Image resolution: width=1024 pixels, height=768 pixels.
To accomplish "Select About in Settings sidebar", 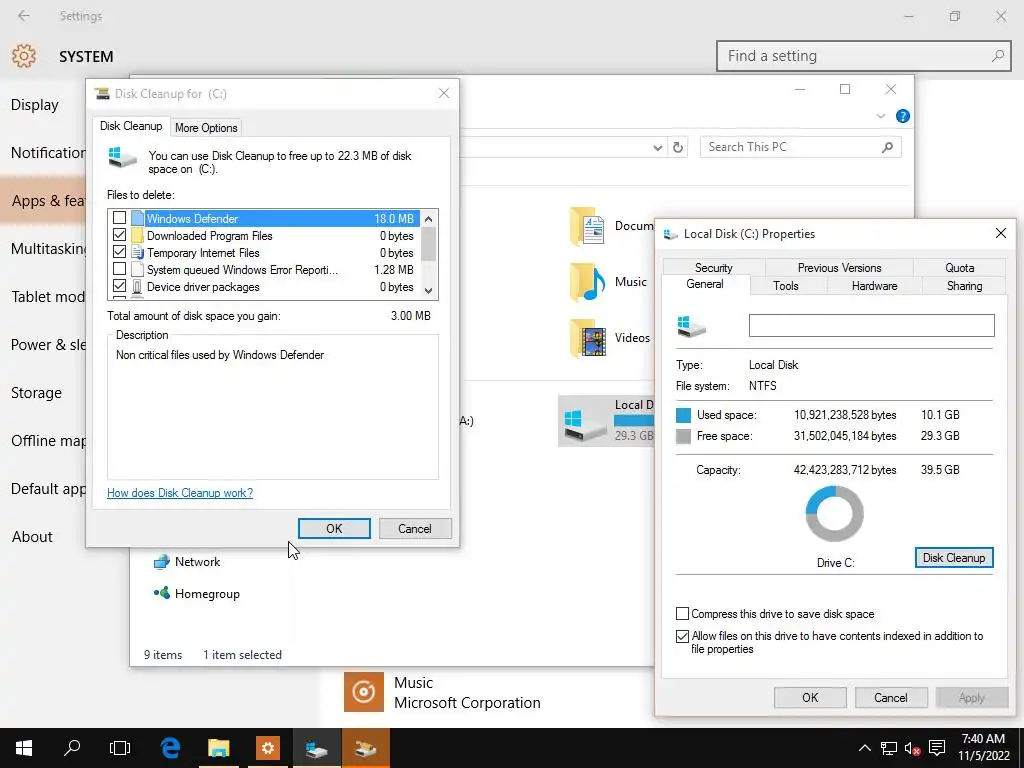I will (x=32, y=537).
